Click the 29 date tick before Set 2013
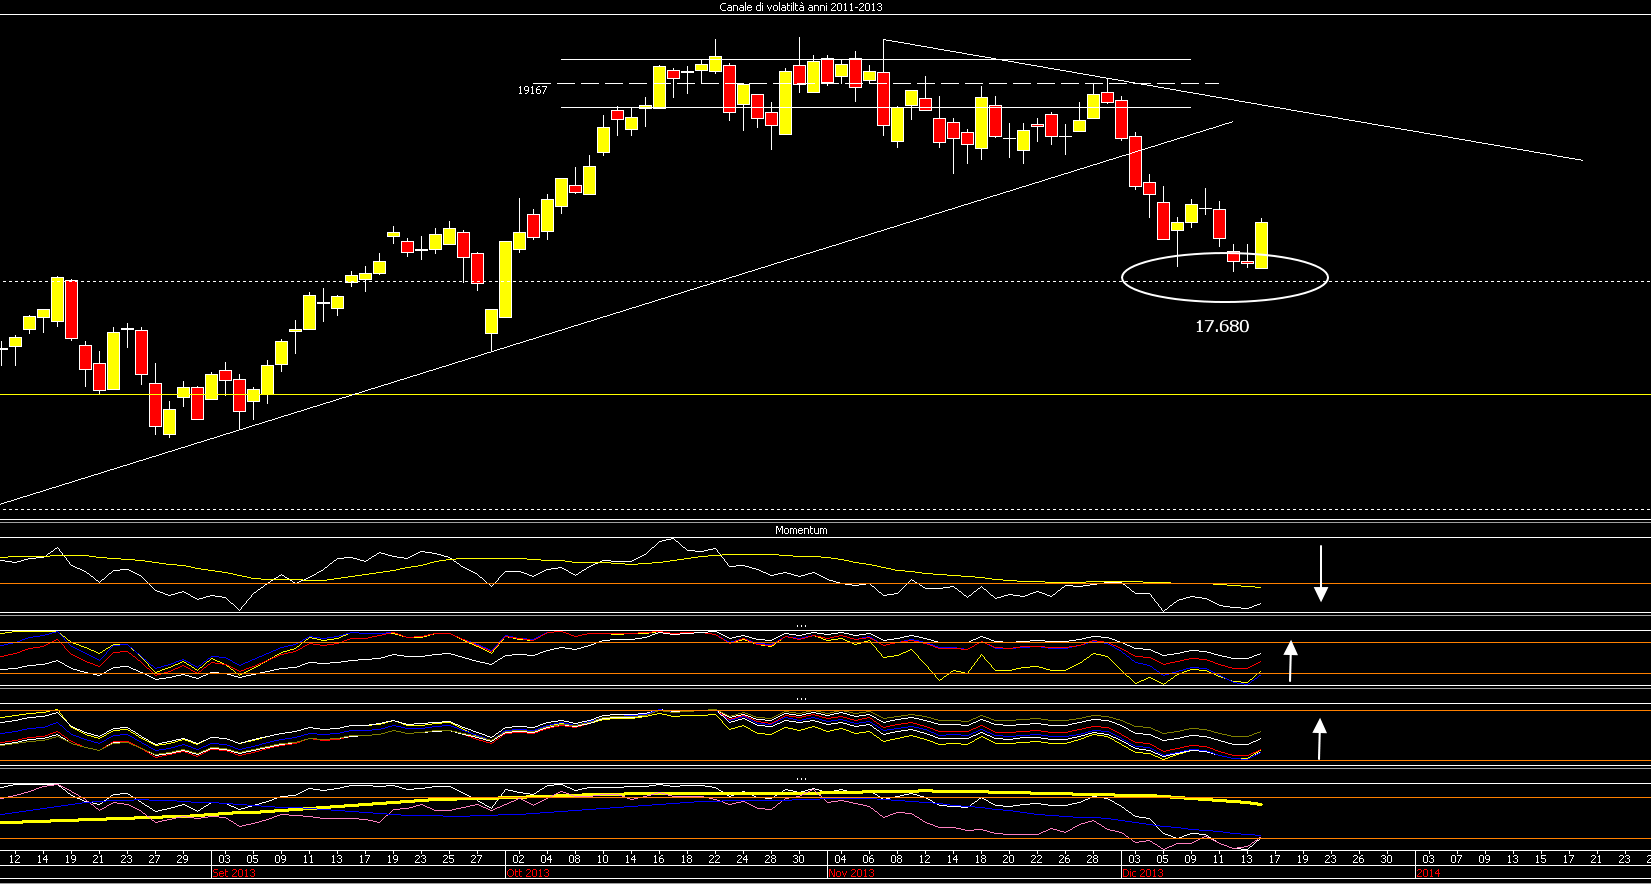 pyautogui.click(x=182, y=859)
